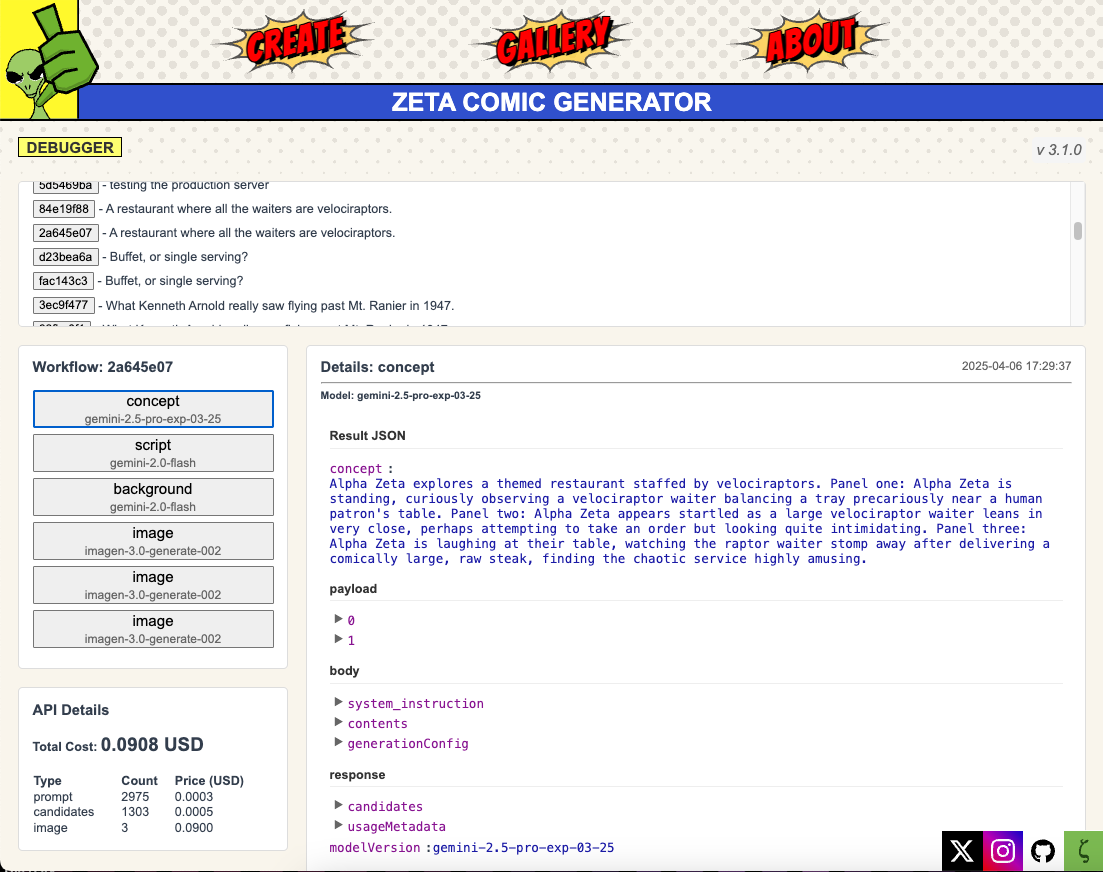Click the 'Buffet, or single serving?' d23bea6a description
Viewport: 1103px width, 872px height.
tap(179, 257)
